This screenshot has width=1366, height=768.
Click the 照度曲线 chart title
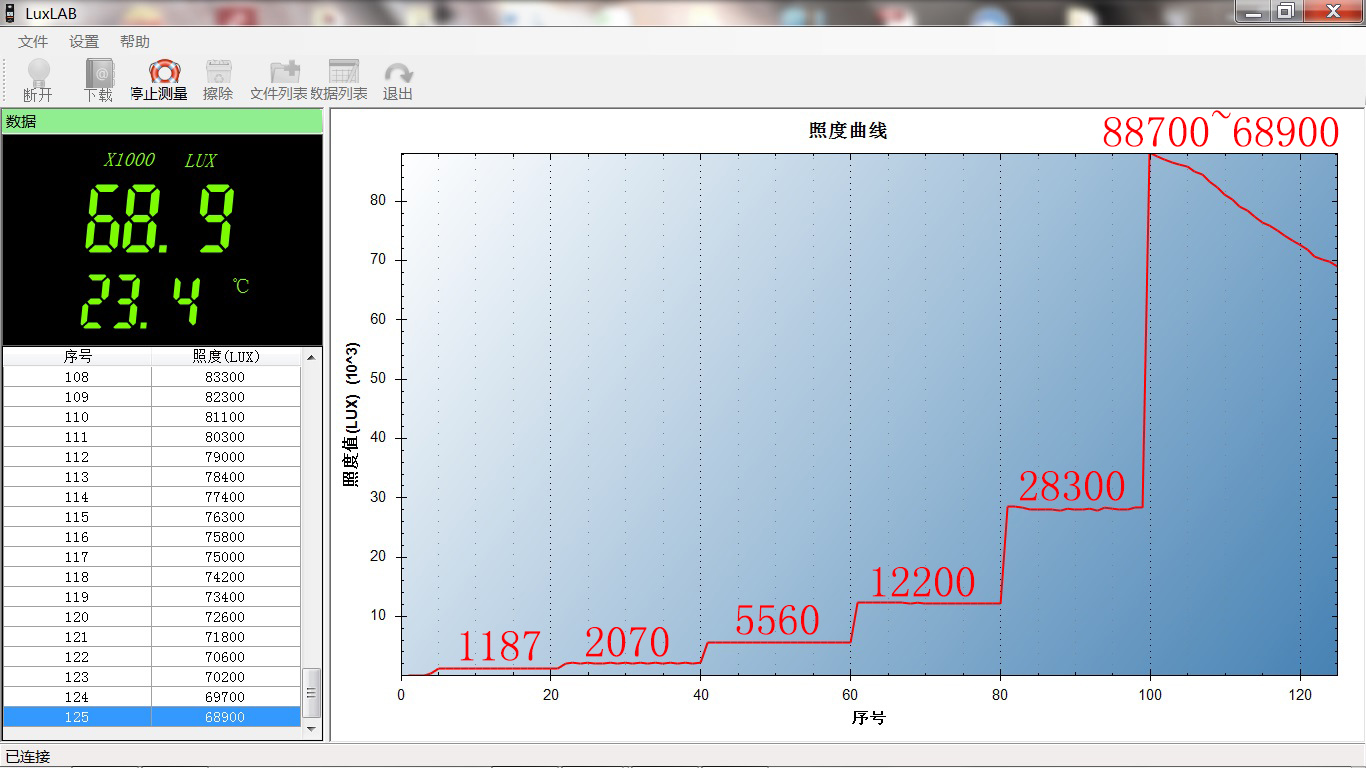(847, 131)
